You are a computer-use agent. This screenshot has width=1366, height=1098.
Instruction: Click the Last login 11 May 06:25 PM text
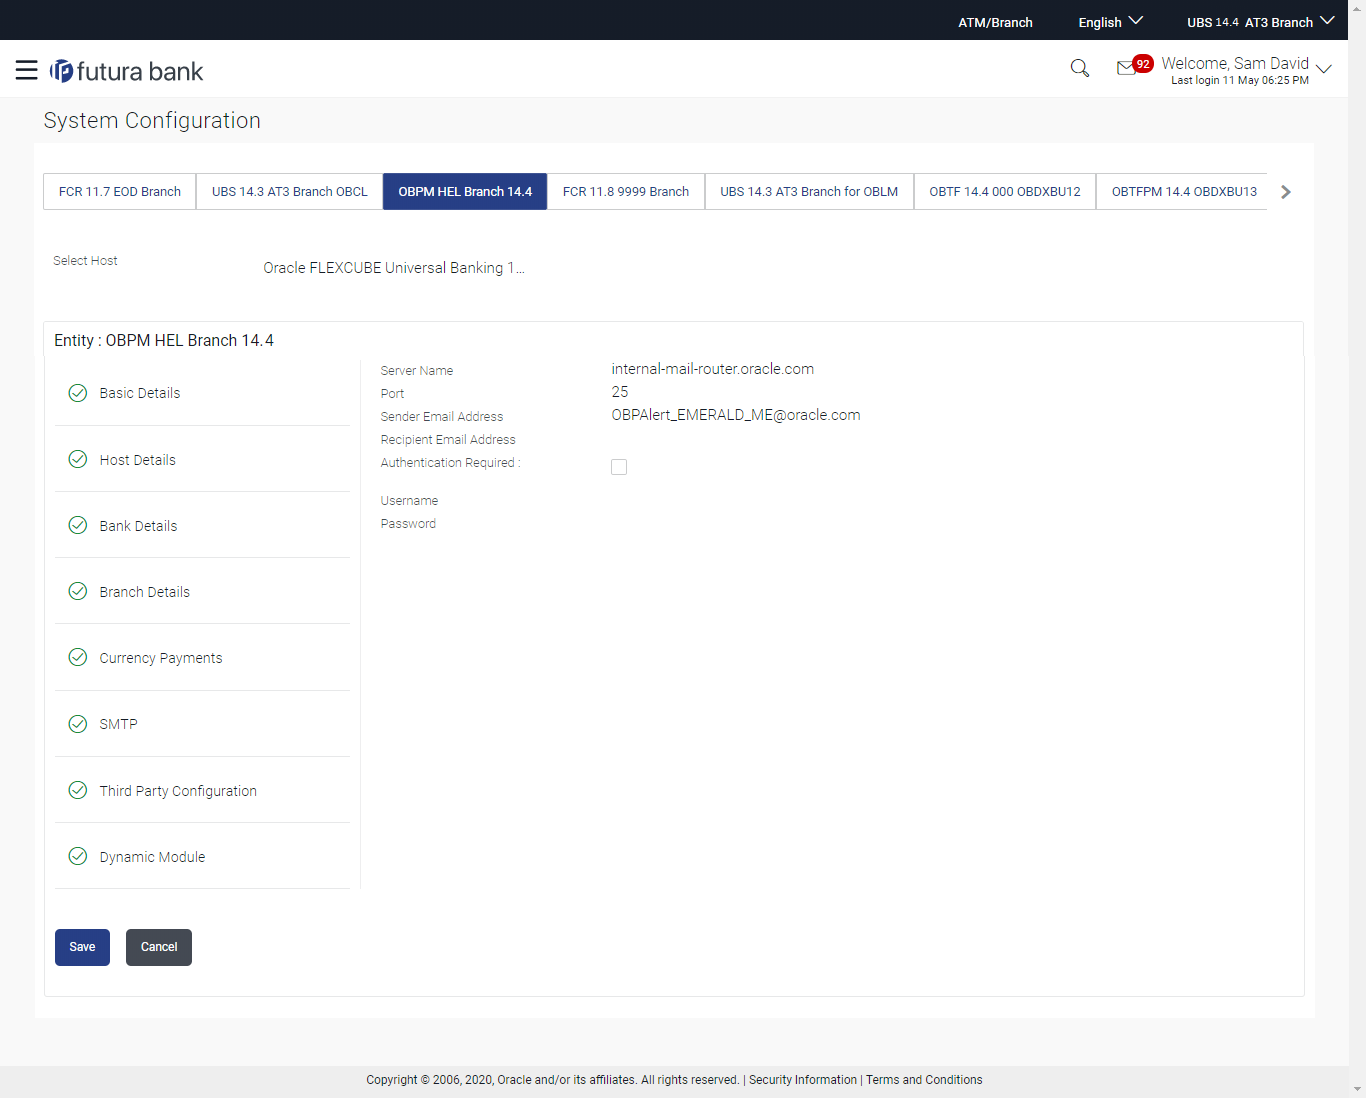pyautogui.click(x=1240, y=81)
